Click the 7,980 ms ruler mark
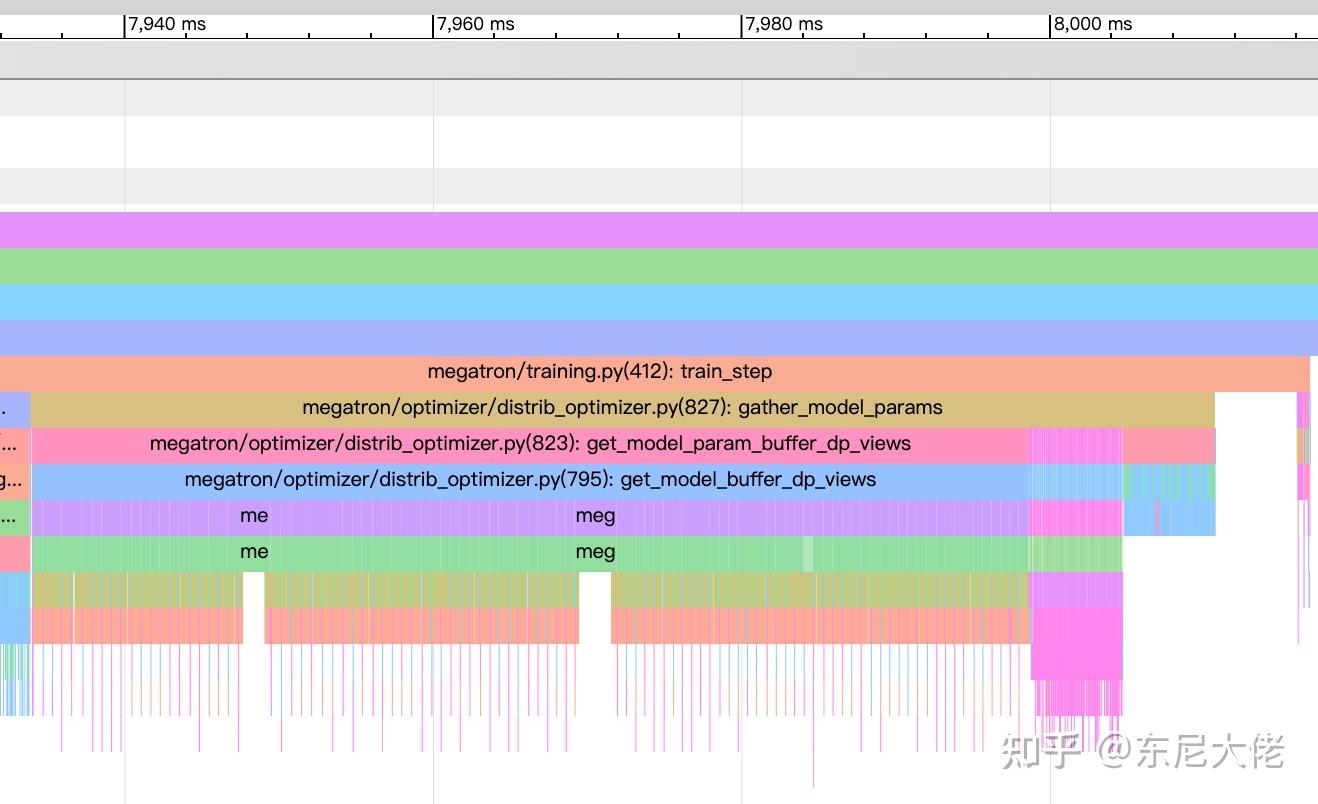 783,24
